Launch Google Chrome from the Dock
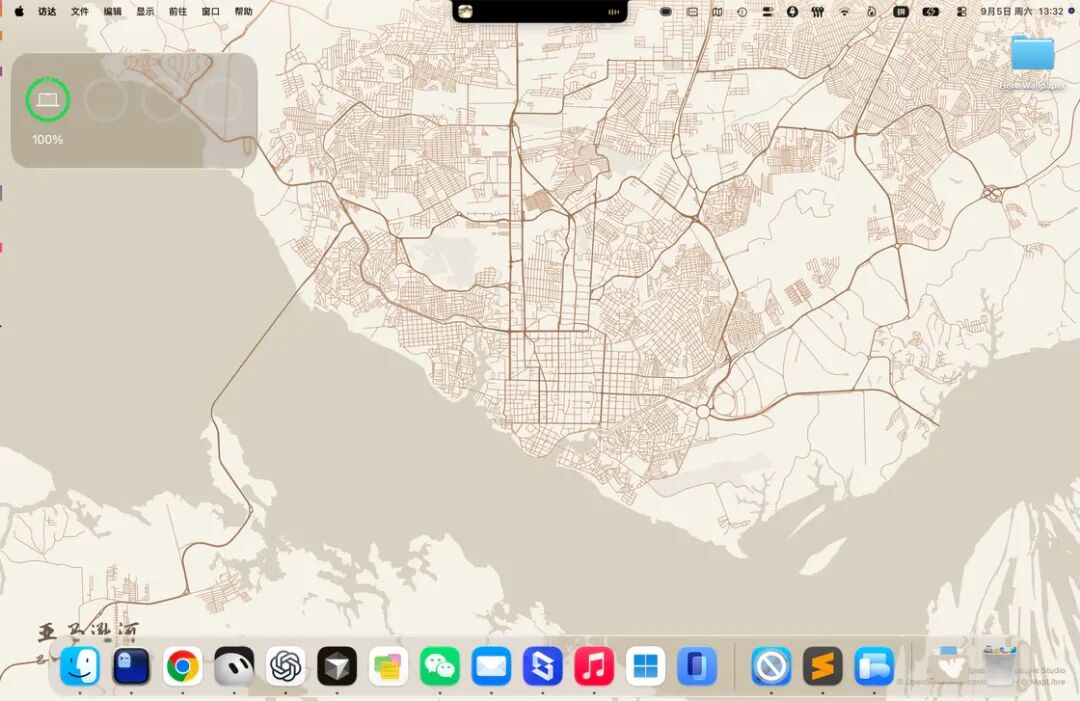1080x701 pixels. pyautogui.click(x=183, y=666)
